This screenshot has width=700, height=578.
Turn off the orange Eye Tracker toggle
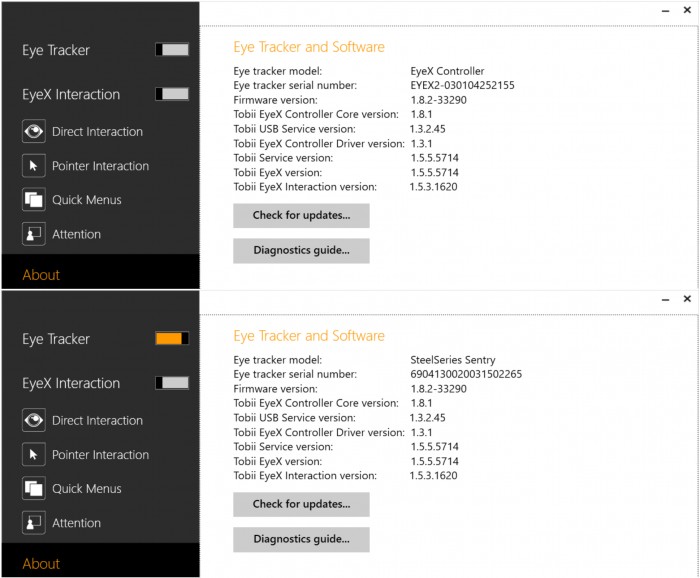pos(172,338)
